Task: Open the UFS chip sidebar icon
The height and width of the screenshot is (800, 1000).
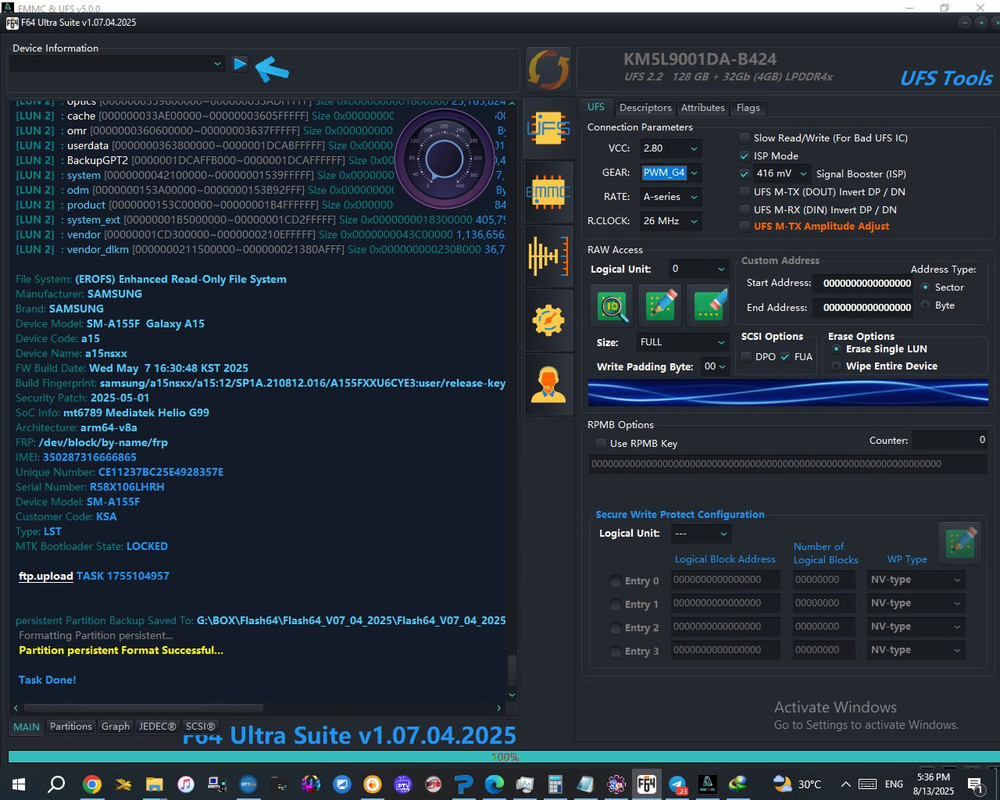Action: 548,129
